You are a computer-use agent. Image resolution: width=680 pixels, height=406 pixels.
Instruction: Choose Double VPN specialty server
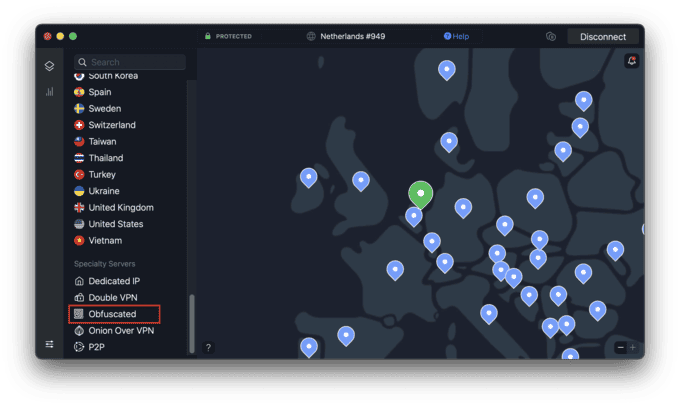click(113, 298)
